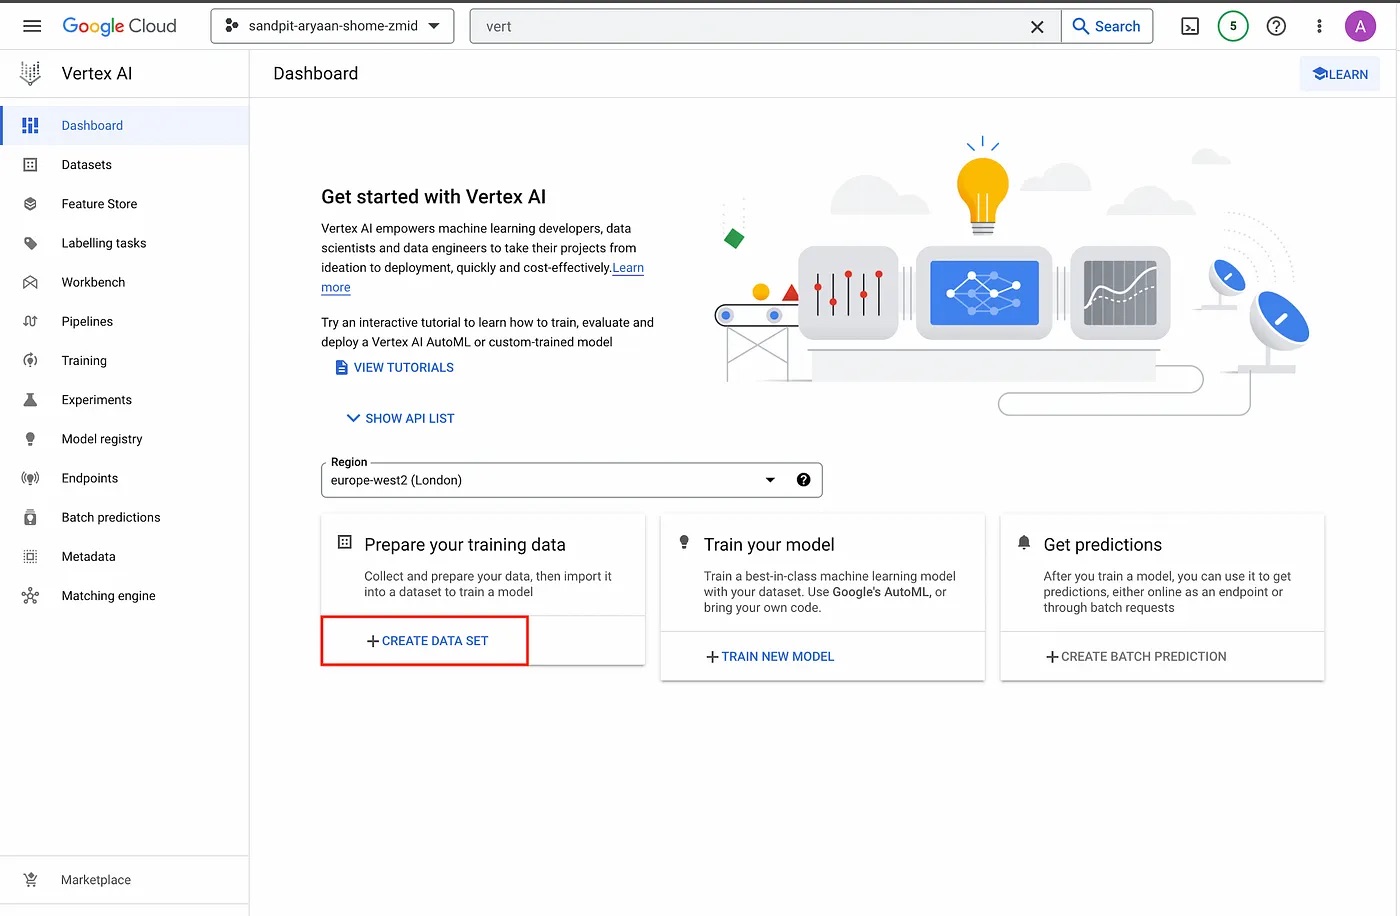
Task: Click VIEW TUTORIALS link
Action: [x=394, y=367]
